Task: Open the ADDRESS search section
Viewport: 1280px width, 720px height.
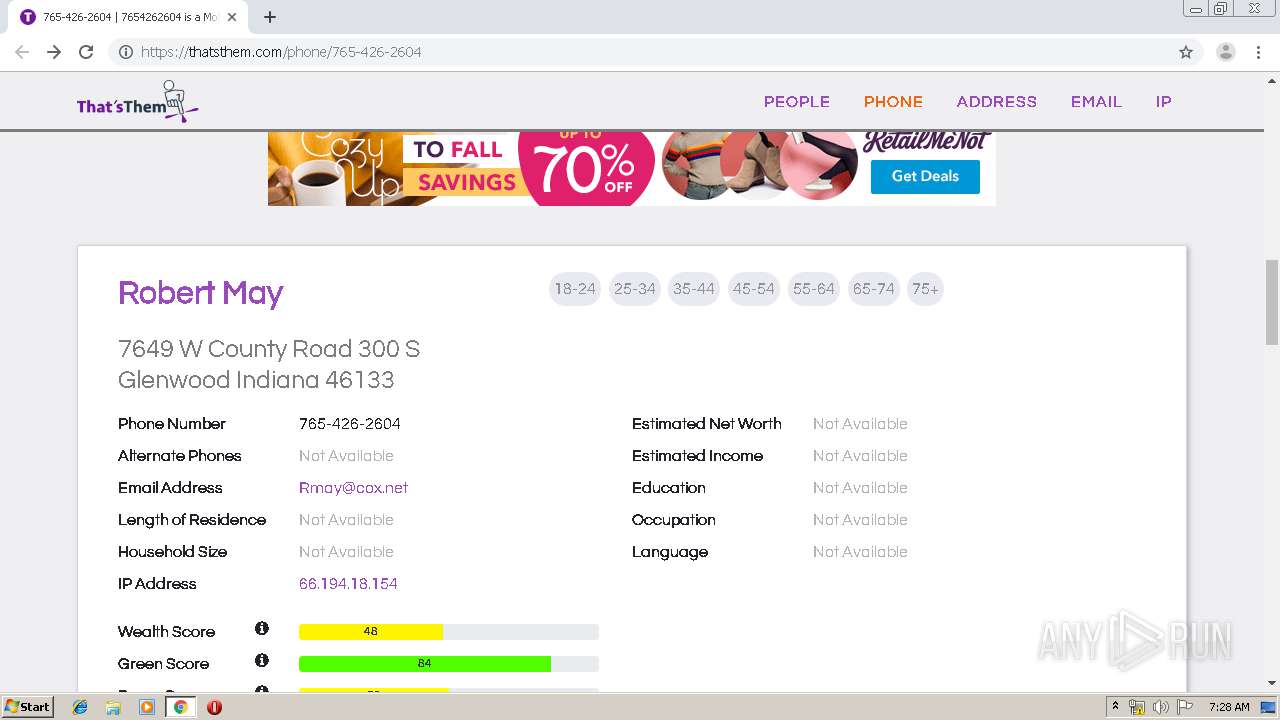Action: [x=996, y=102]
